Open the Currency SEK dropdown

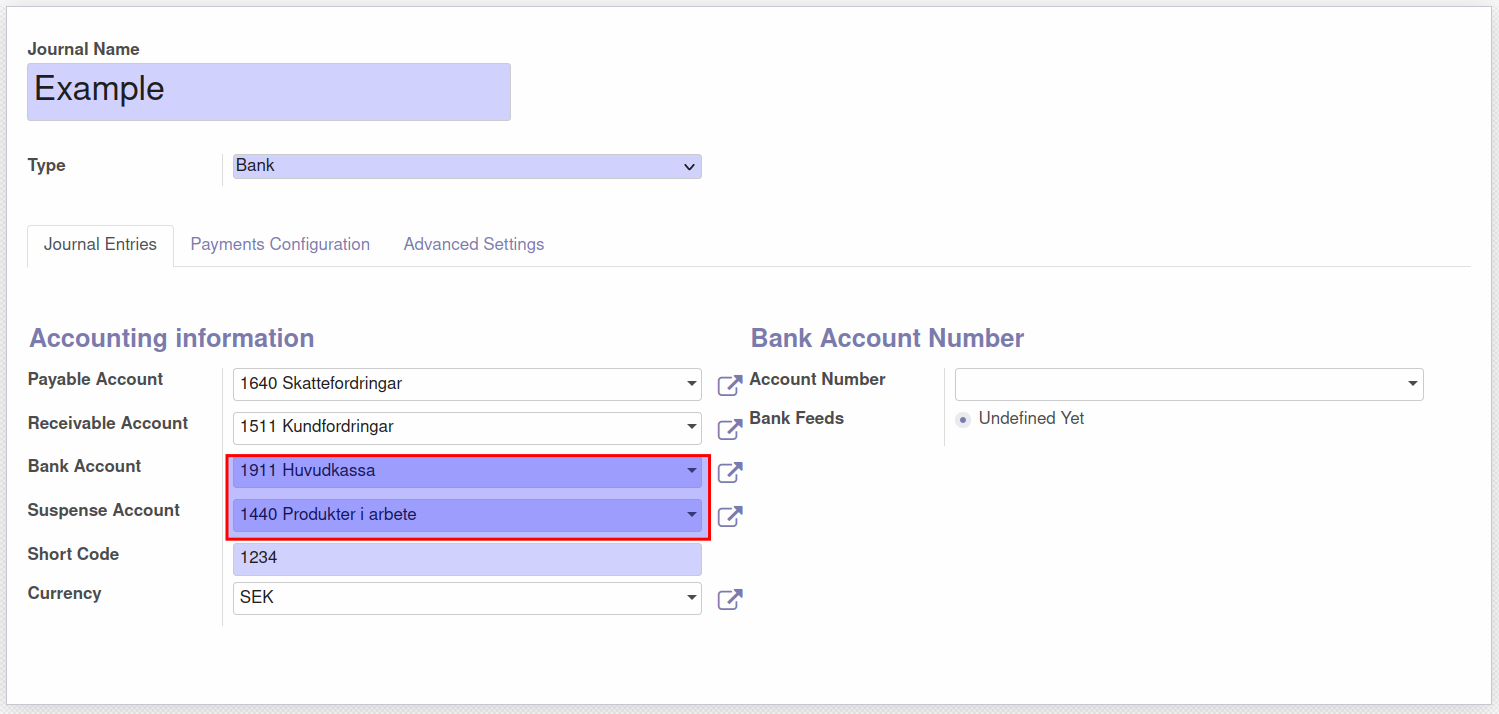click(x=467, y=598)
